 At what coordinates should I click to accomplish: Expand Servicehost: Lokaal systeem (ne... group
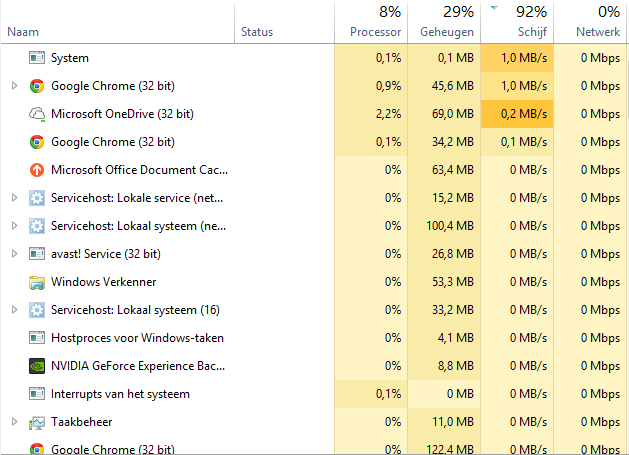coord(14,225)
